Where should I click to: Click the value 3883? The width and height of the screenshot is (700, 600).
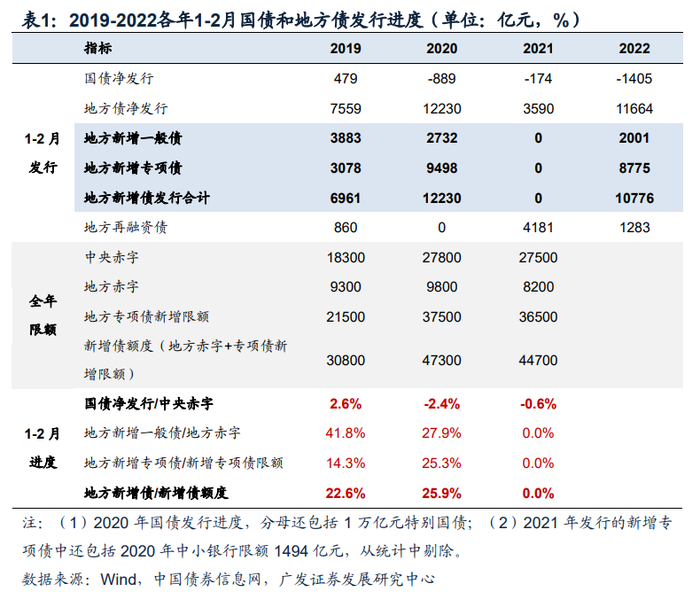click(345, 138)
